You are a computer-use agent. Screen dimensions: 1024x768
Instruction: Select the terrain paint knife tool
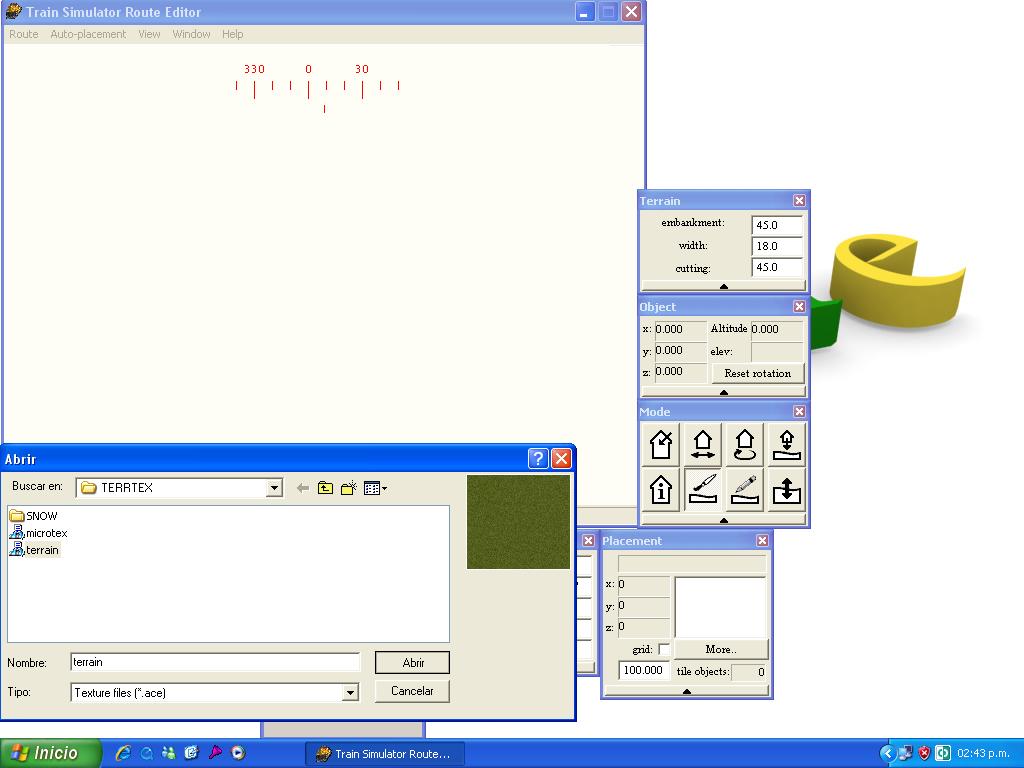(x=702, y=490)
